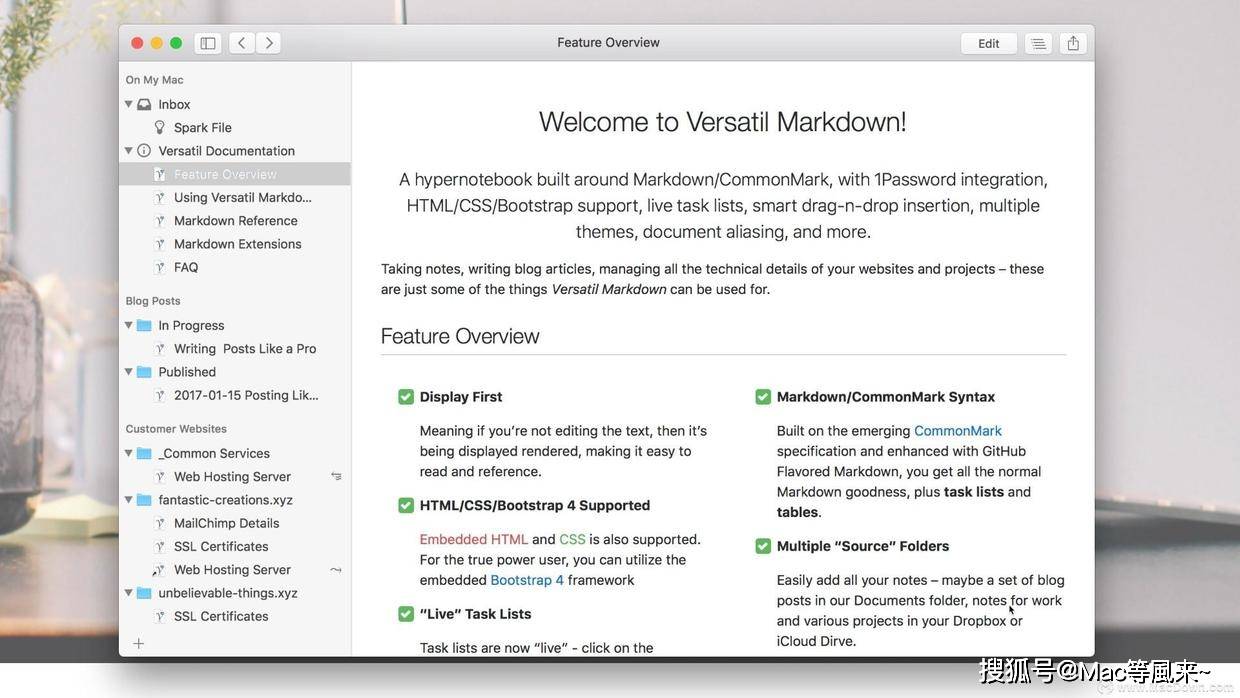Select the Feature Overview document
The width and height of the screenshot is (1240, 698).
click(x=235, y=174)
